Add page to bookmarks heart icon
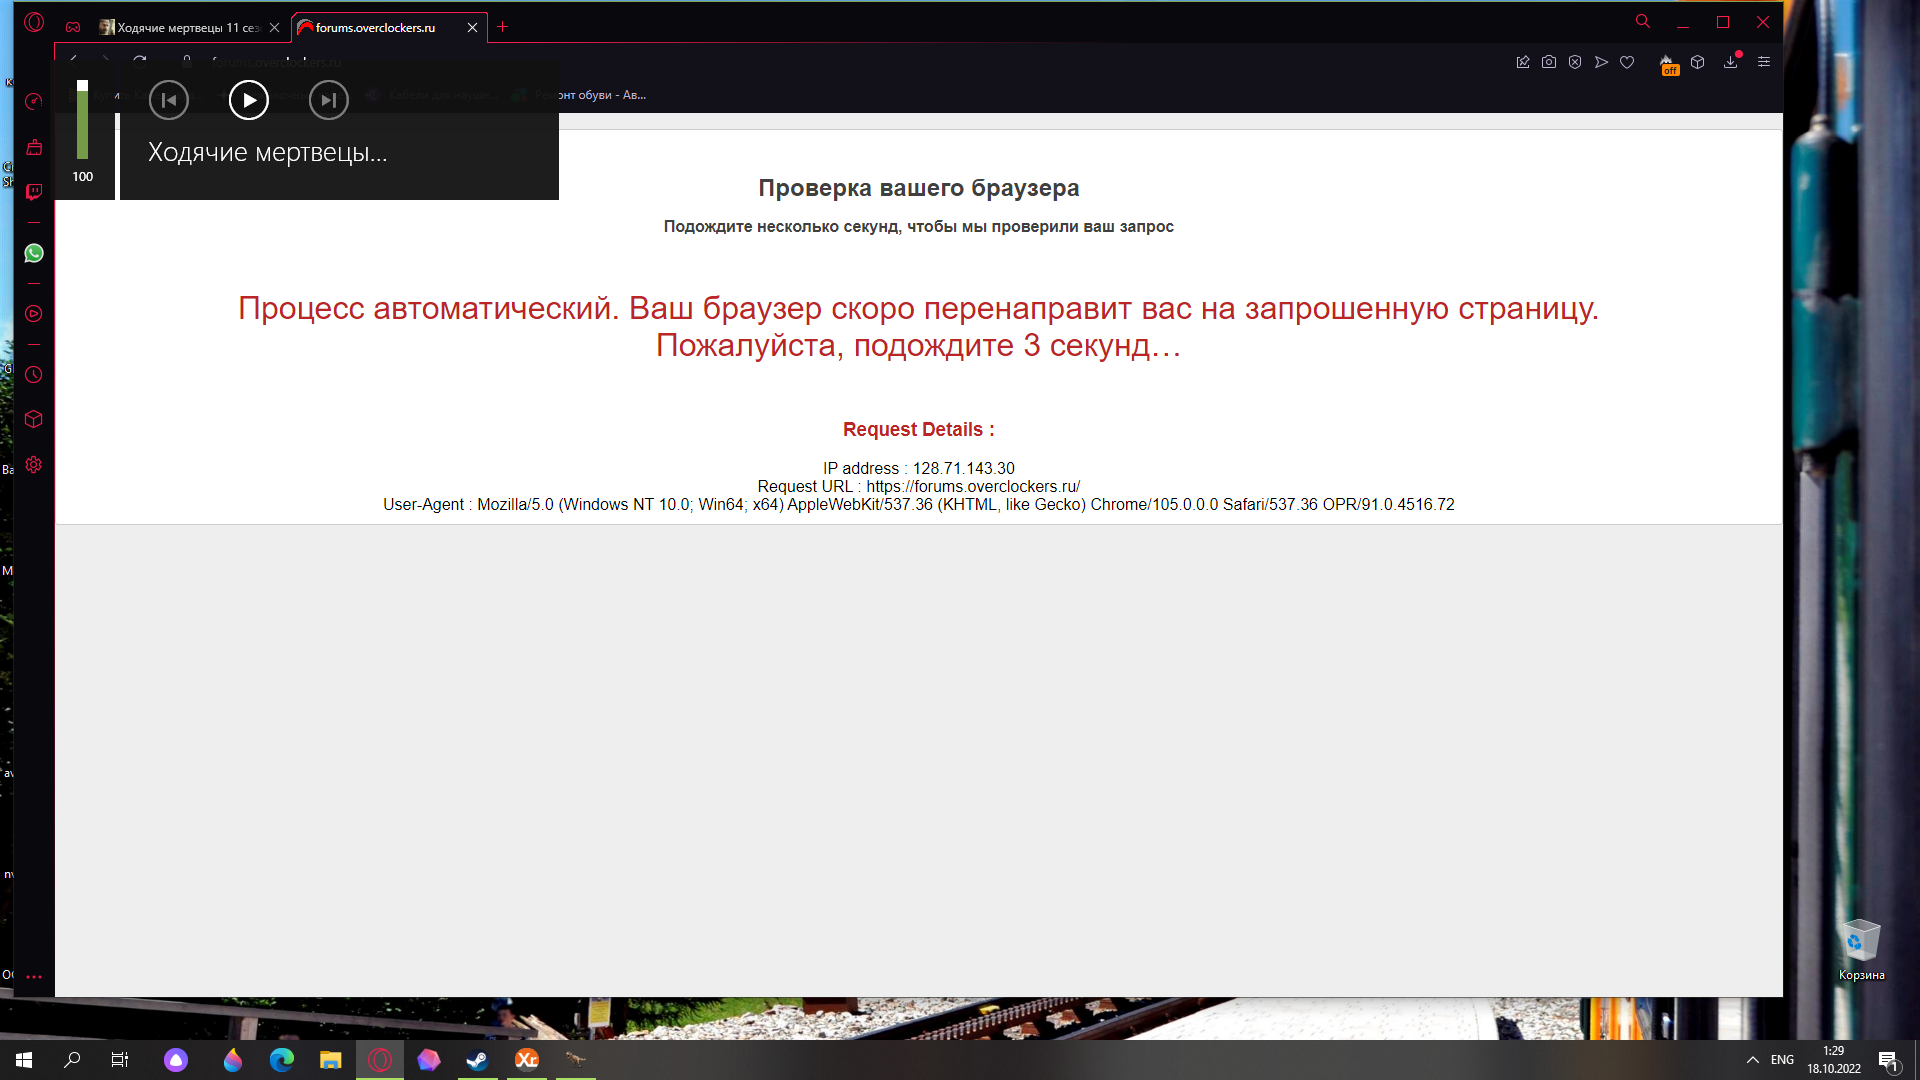Viewport: 1920px width, 1080px height. point(1627,62)
